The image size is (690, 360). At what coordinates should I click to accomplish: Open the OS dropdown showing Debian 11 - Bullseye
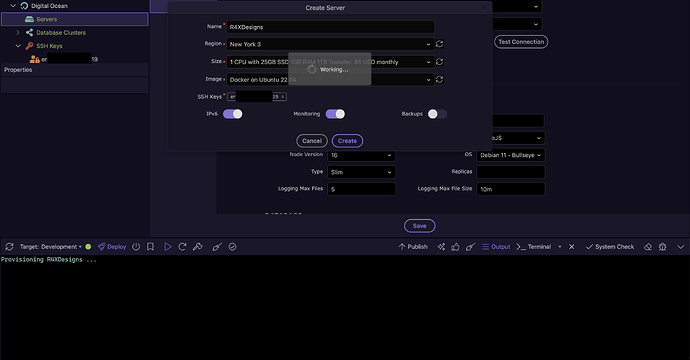click(x=510, y=155)
